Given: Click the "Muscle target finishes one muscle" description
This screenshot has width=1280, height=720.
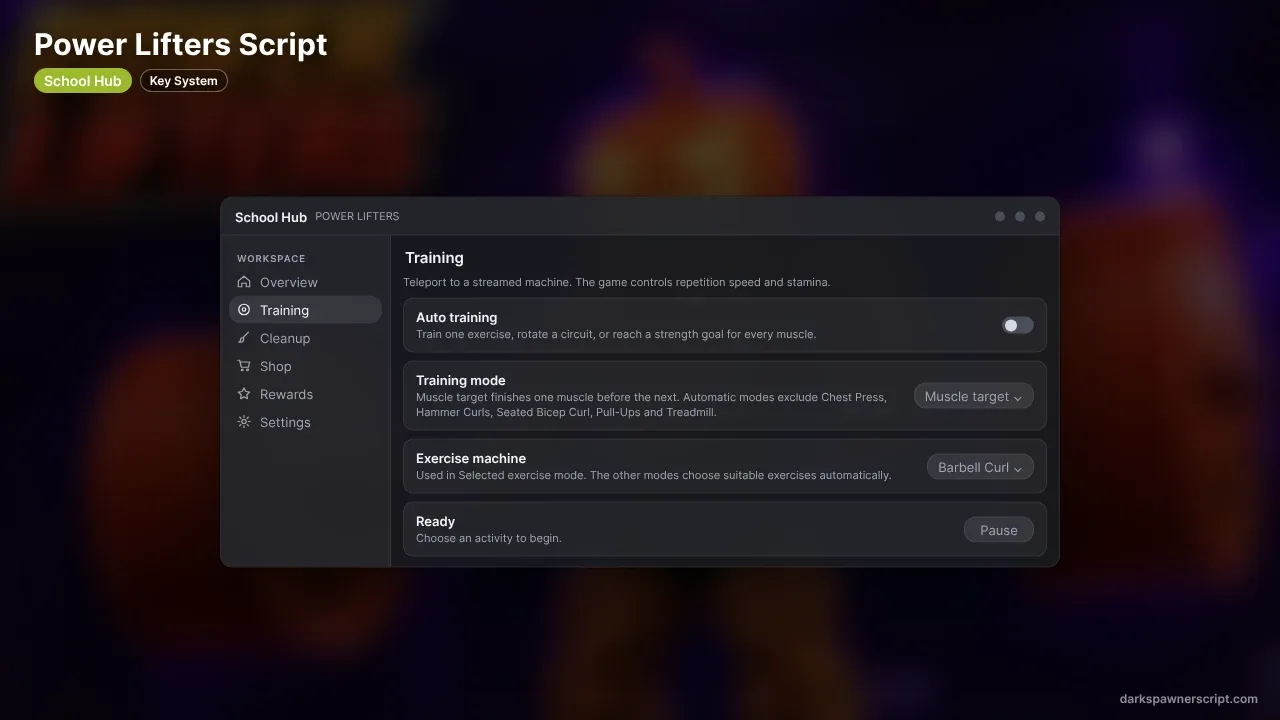Looking at the screenshot, I should [651, 404].
